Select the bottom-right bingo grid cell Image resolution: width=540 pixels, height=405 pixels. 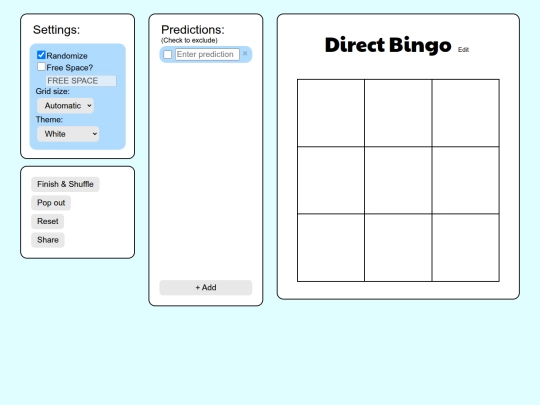466,248
